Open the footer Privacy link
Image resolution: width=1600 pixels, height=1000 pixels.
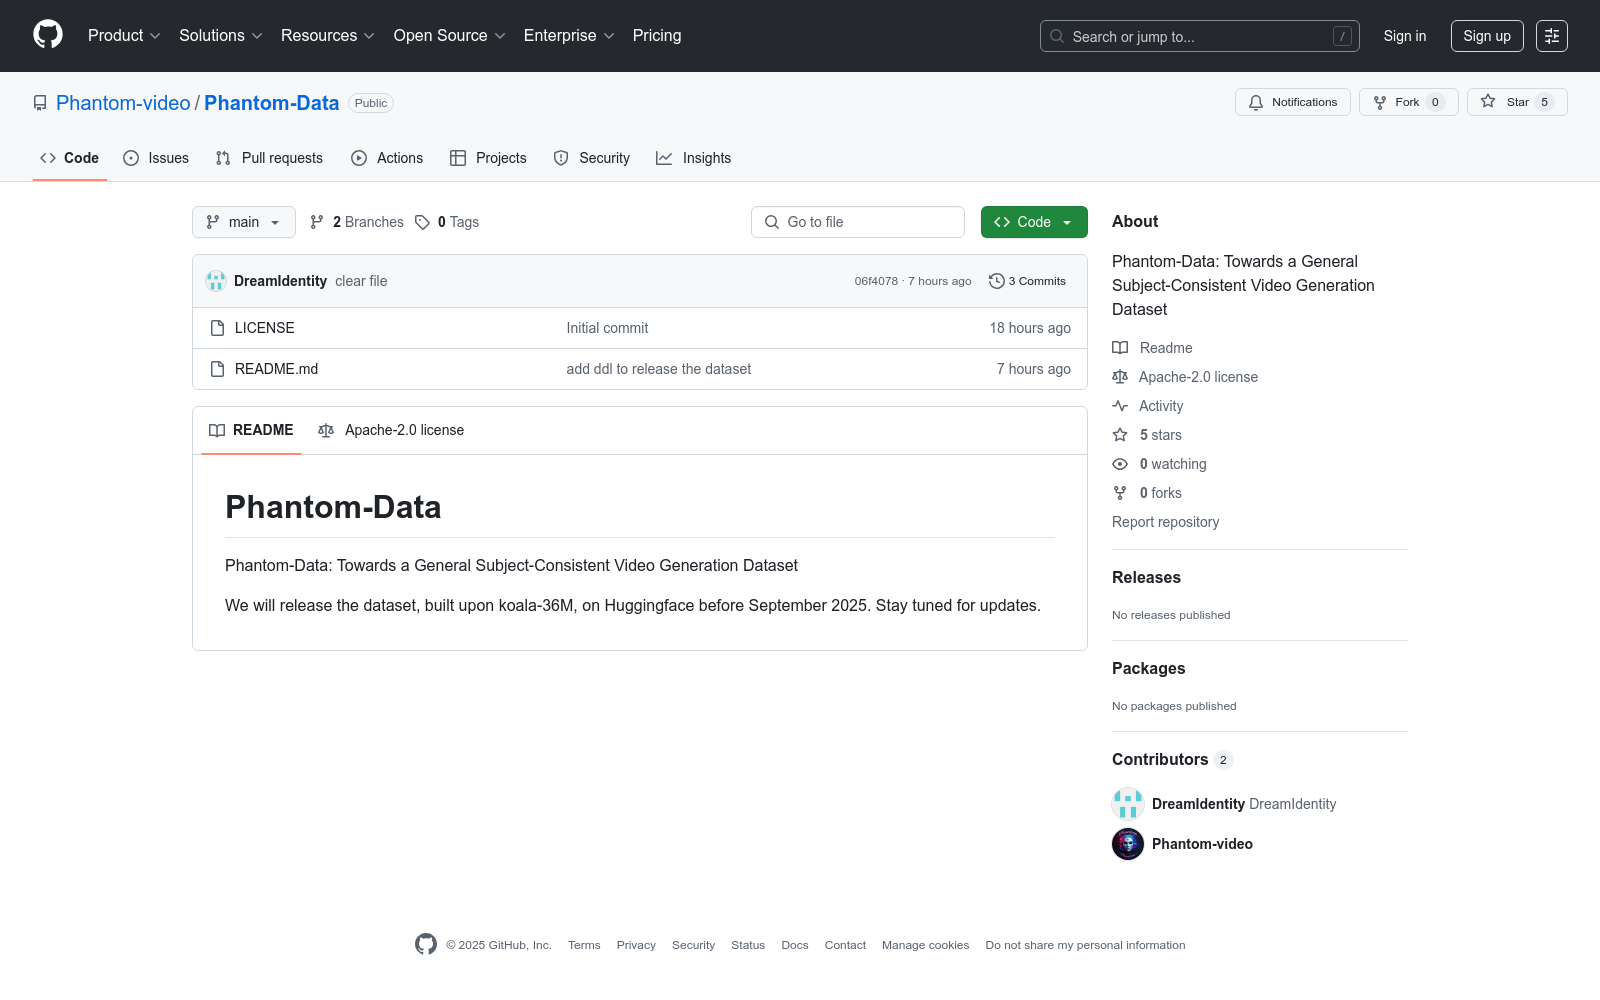(636, 945)
